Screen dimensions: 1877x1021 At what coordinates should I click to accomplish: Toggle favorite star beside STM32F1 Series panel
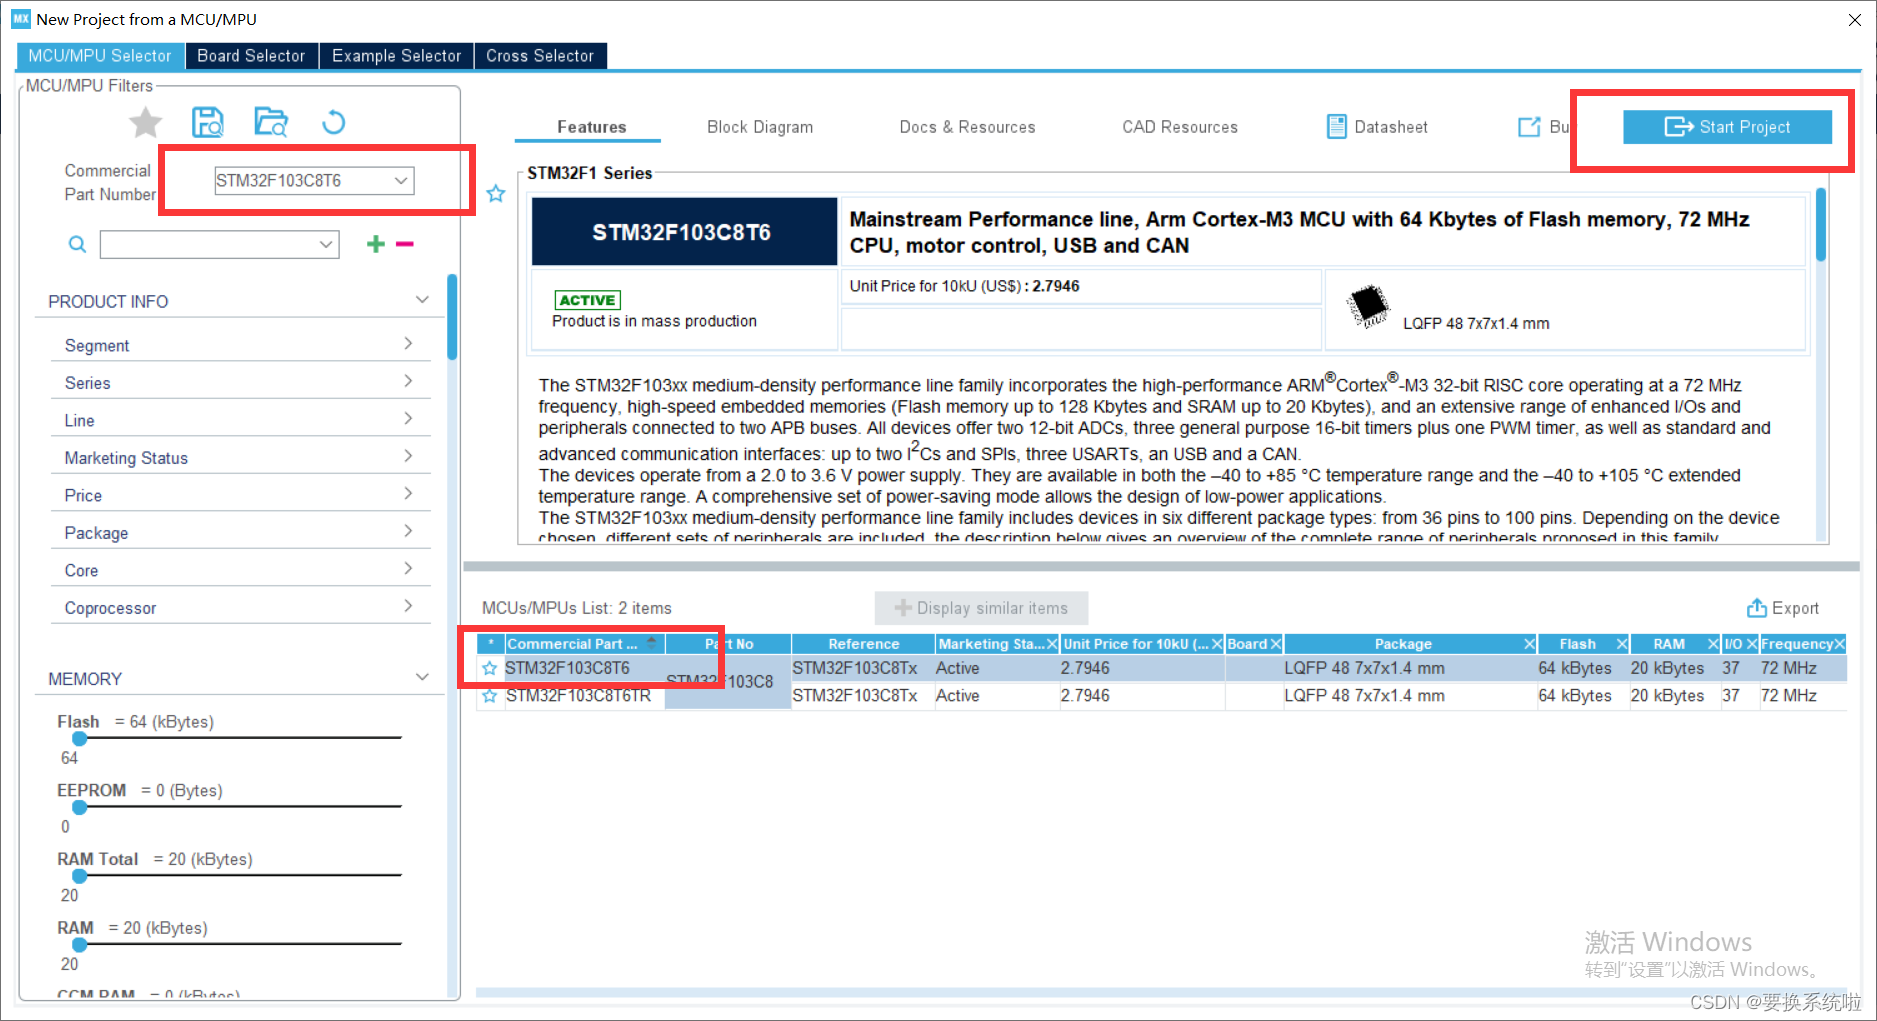pyautogui.click(x=496, y=194)
